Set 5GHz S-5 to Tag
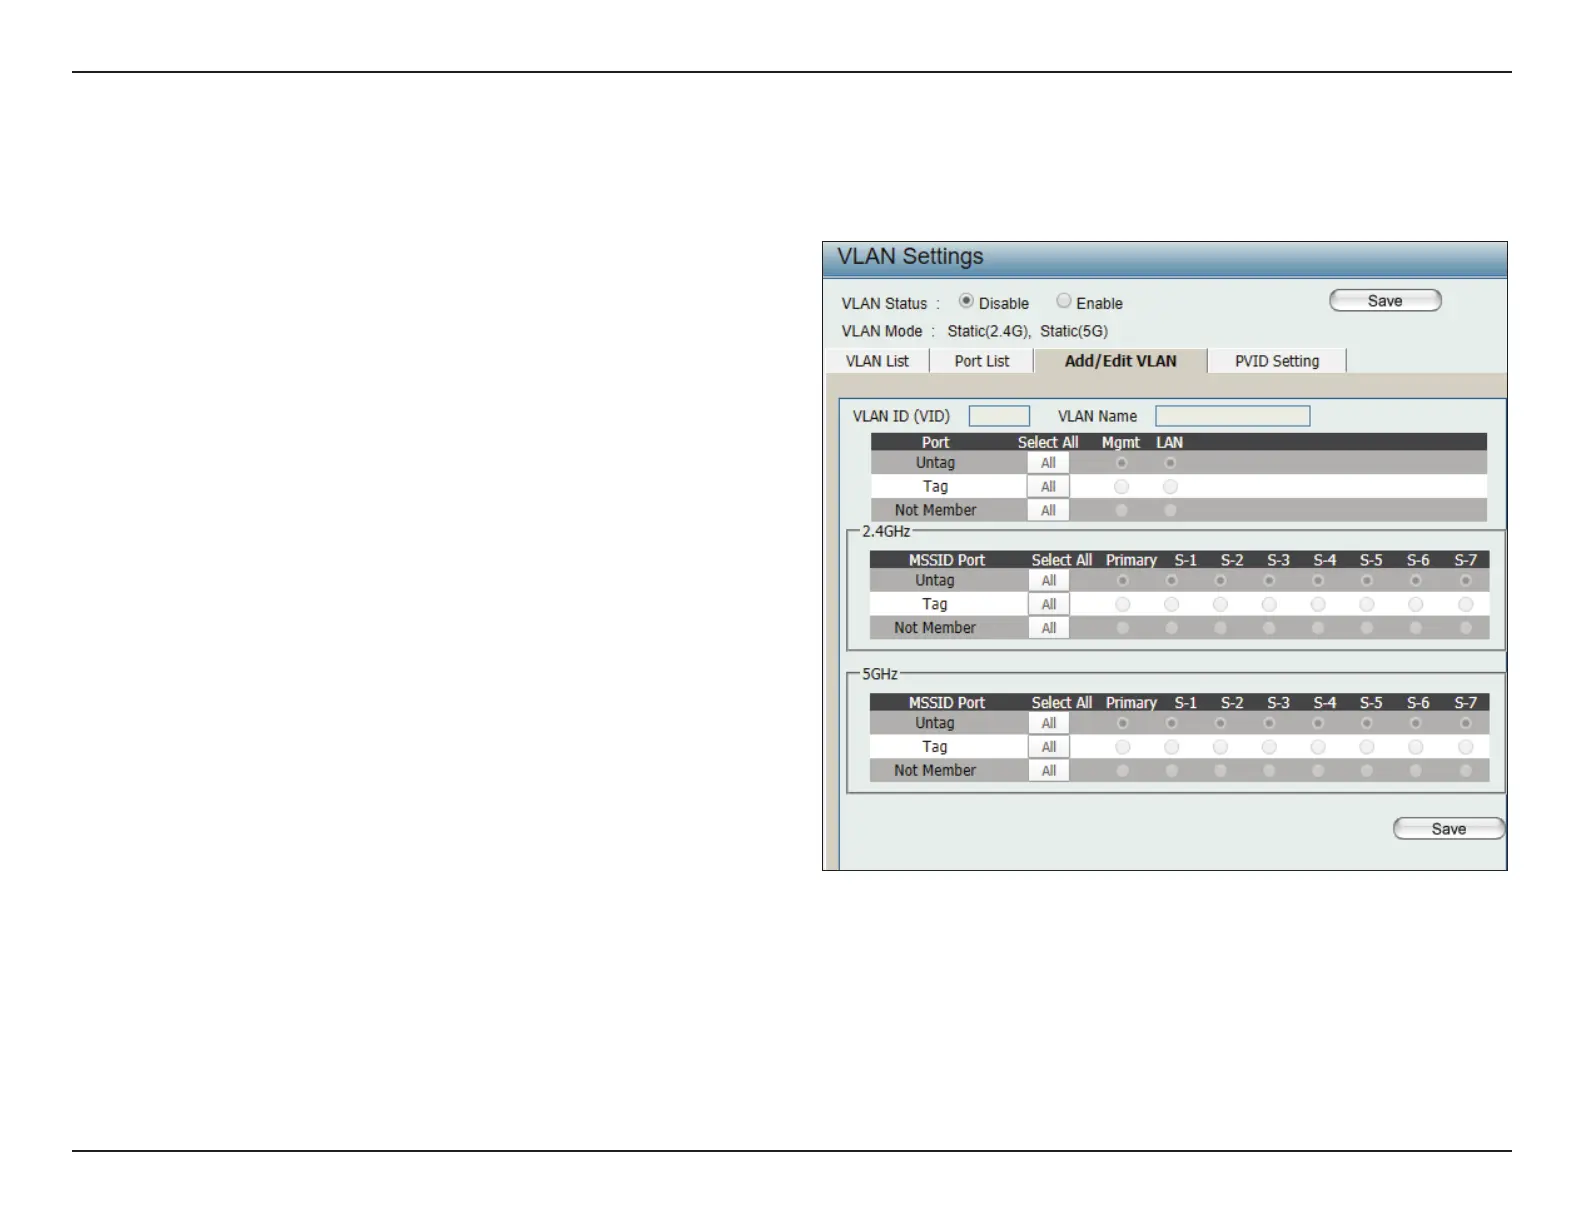The width and height of the screenshot is (1584, 1224). pyautogui.click(x=1367, y=747)
